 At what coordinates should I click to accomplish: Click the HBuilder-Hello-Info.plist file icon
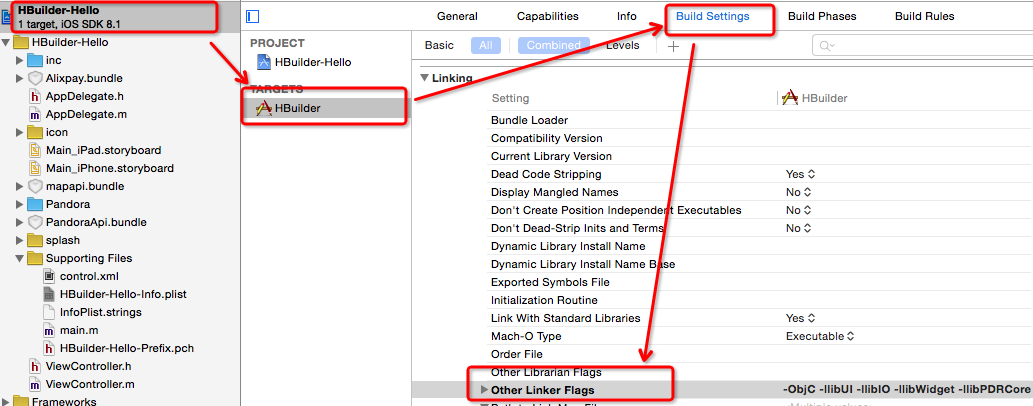tap(49, 294)
